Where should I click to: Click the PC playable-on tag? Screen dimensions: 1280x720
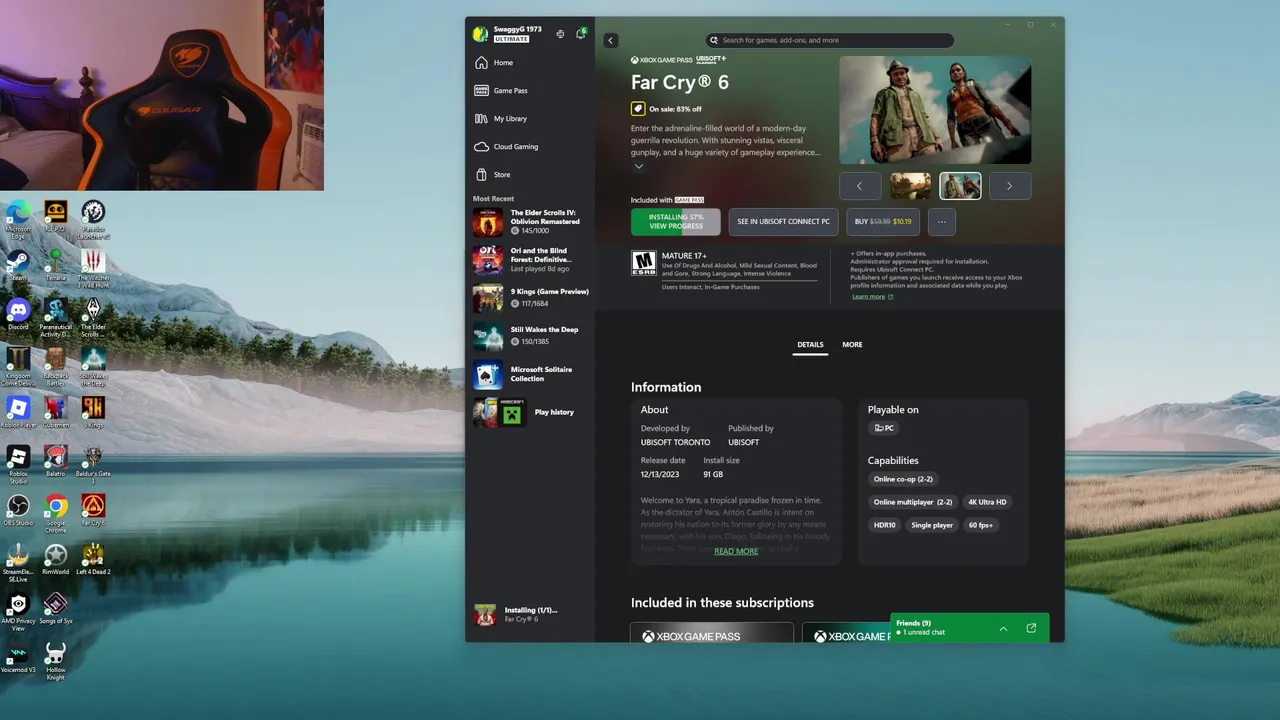pos(884,428)
